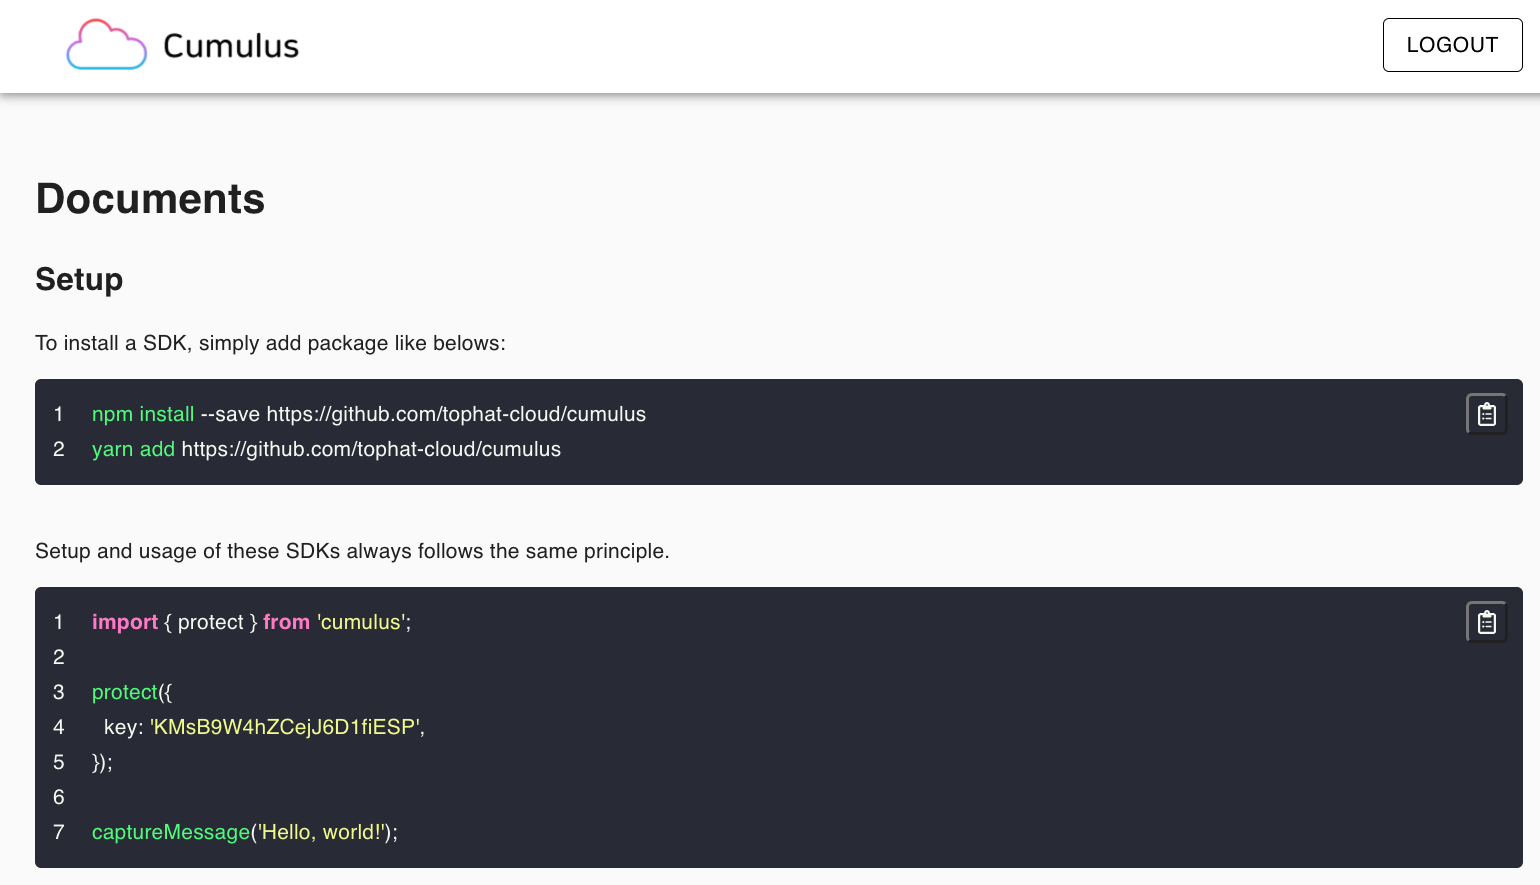Click the pink 'from' keyword

pyautogui.click(x=286, y=622)
